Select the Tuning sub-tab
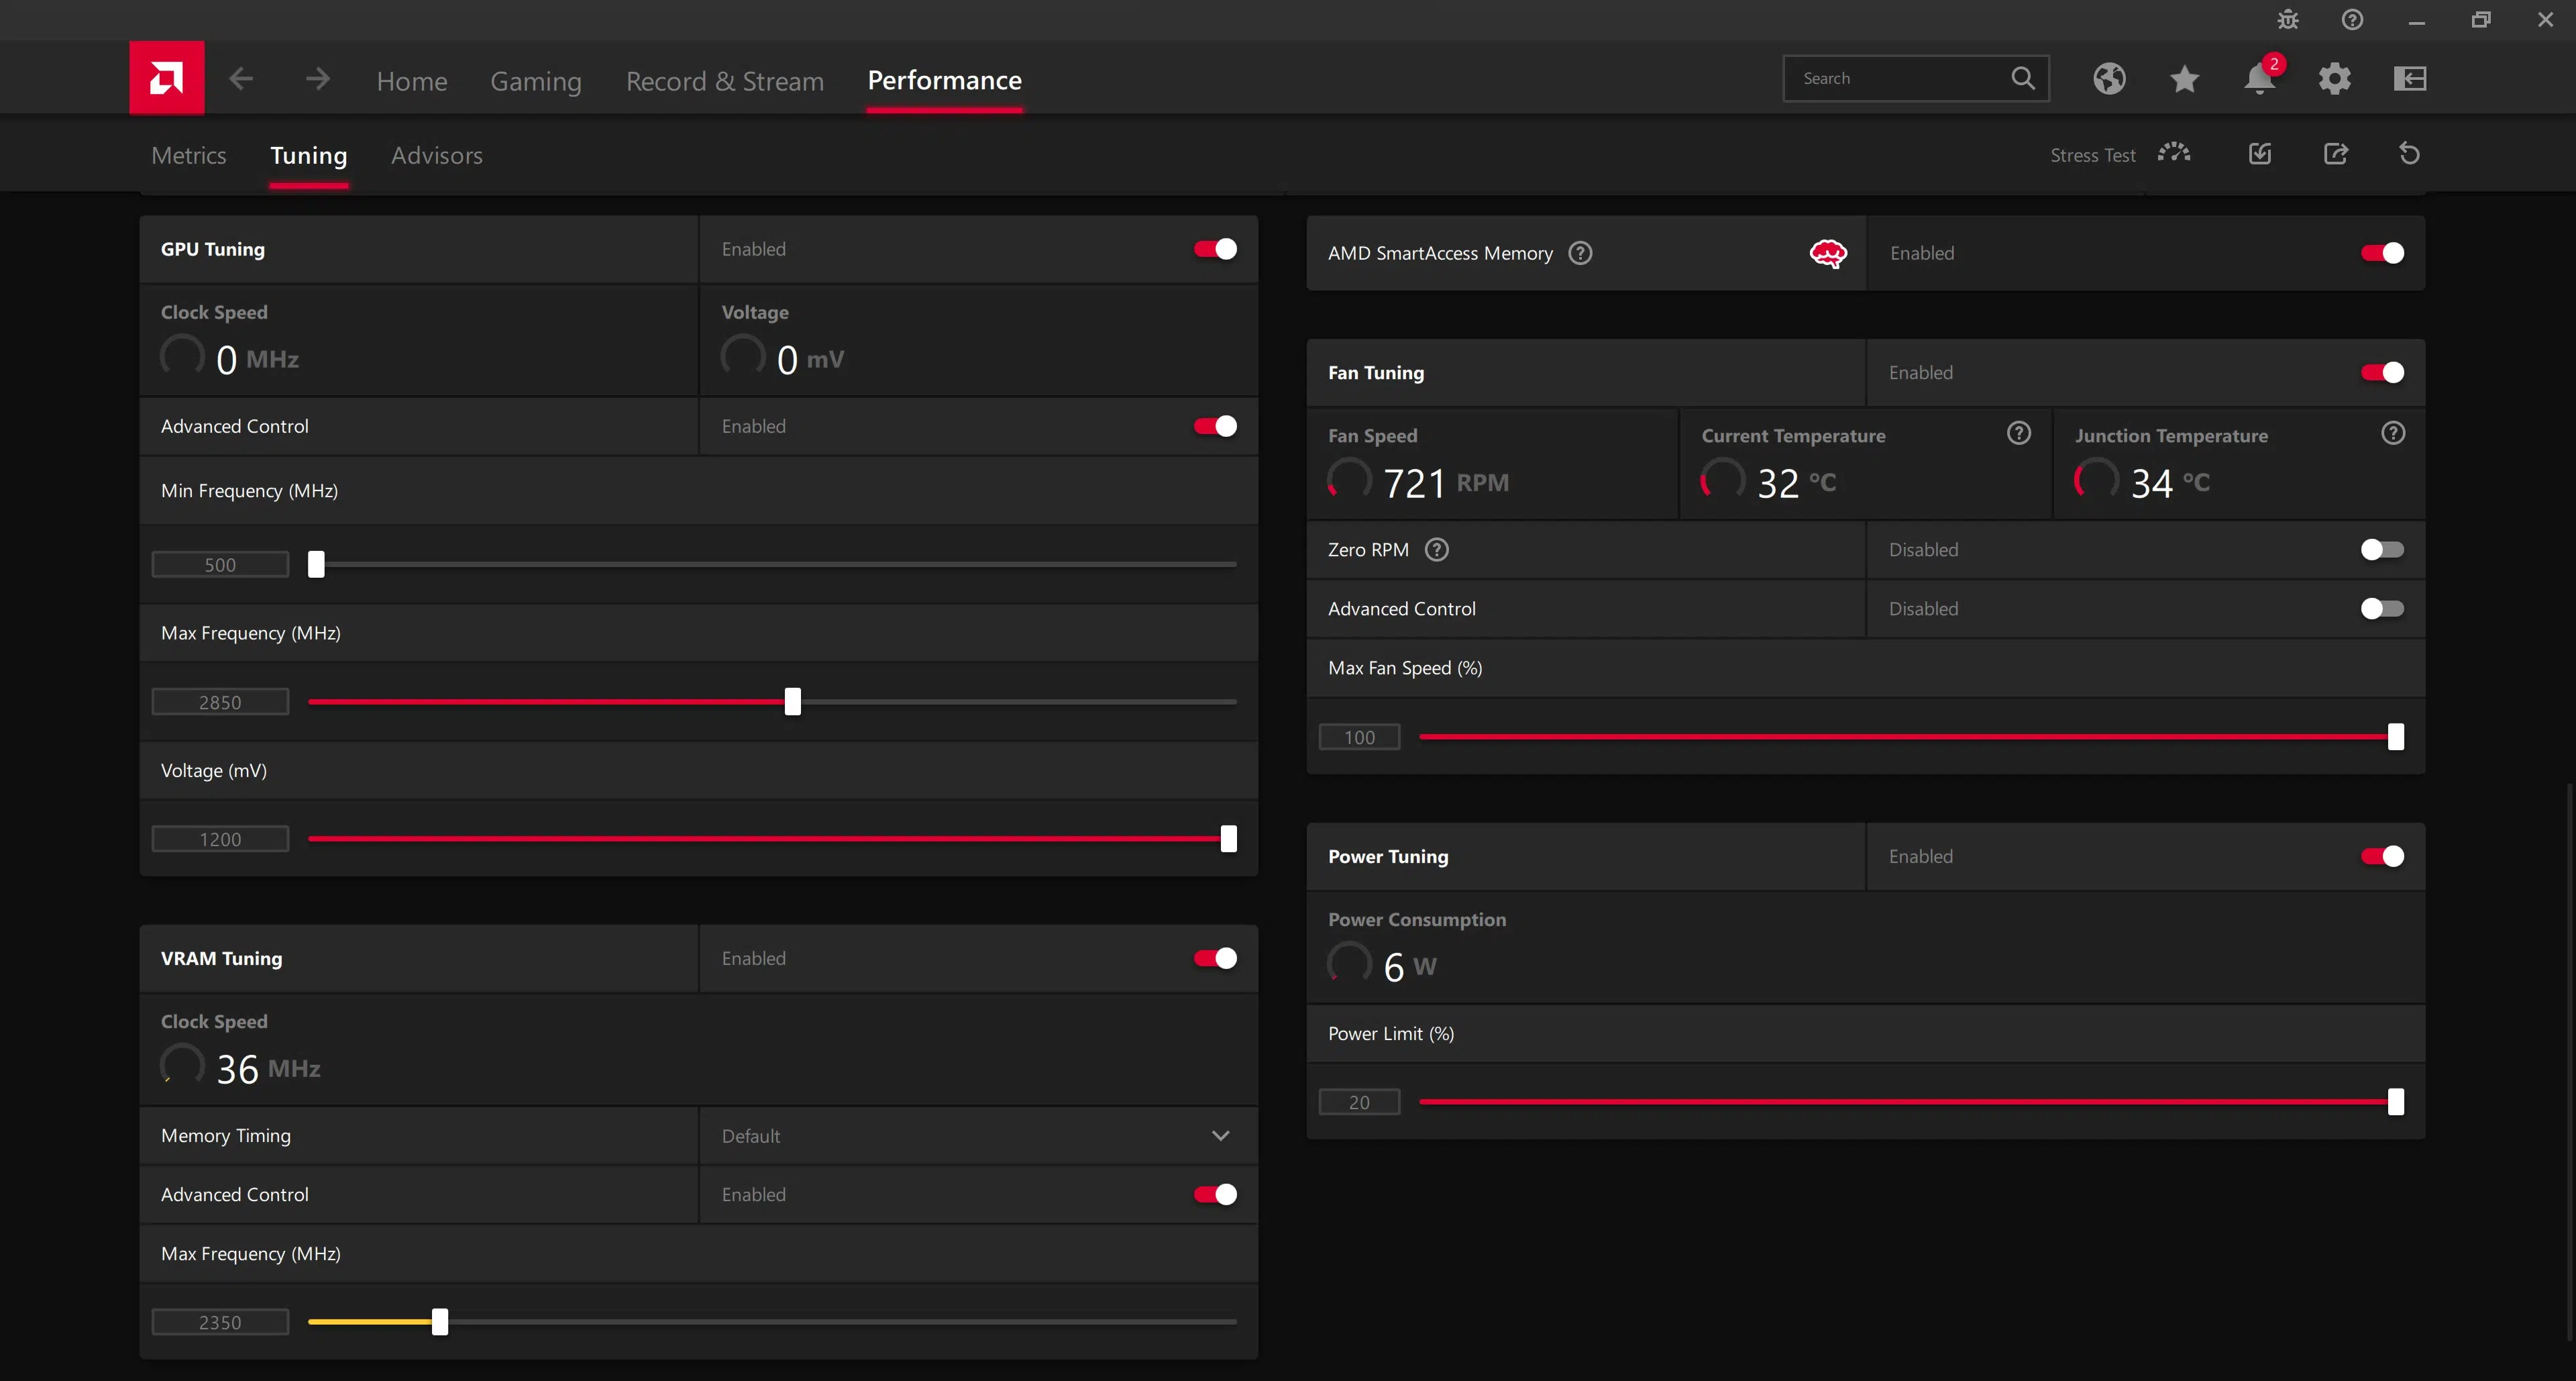Screen dimensions: 2576x1381 click(x=309, y=155)
